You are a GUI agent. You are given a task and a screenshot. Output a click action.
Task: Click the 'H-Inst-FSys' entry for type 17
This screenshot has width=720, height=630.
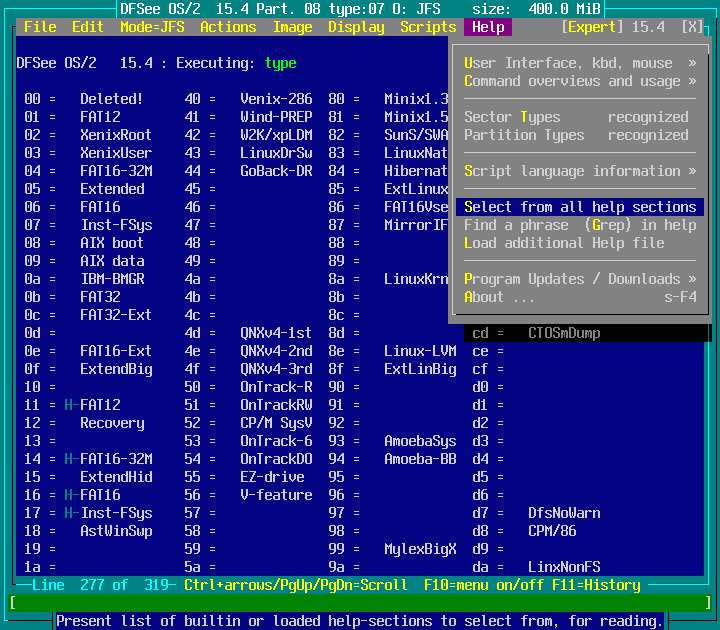click(x=108, y=513)
